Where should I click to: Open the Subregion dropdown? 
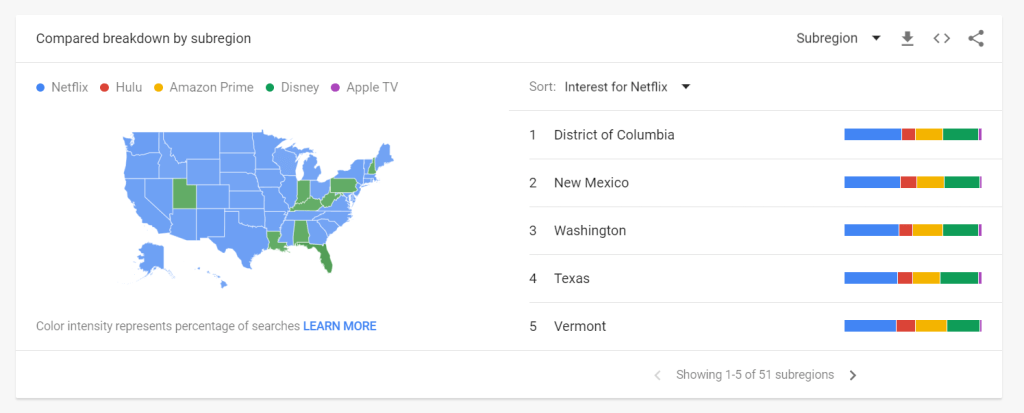838,39
